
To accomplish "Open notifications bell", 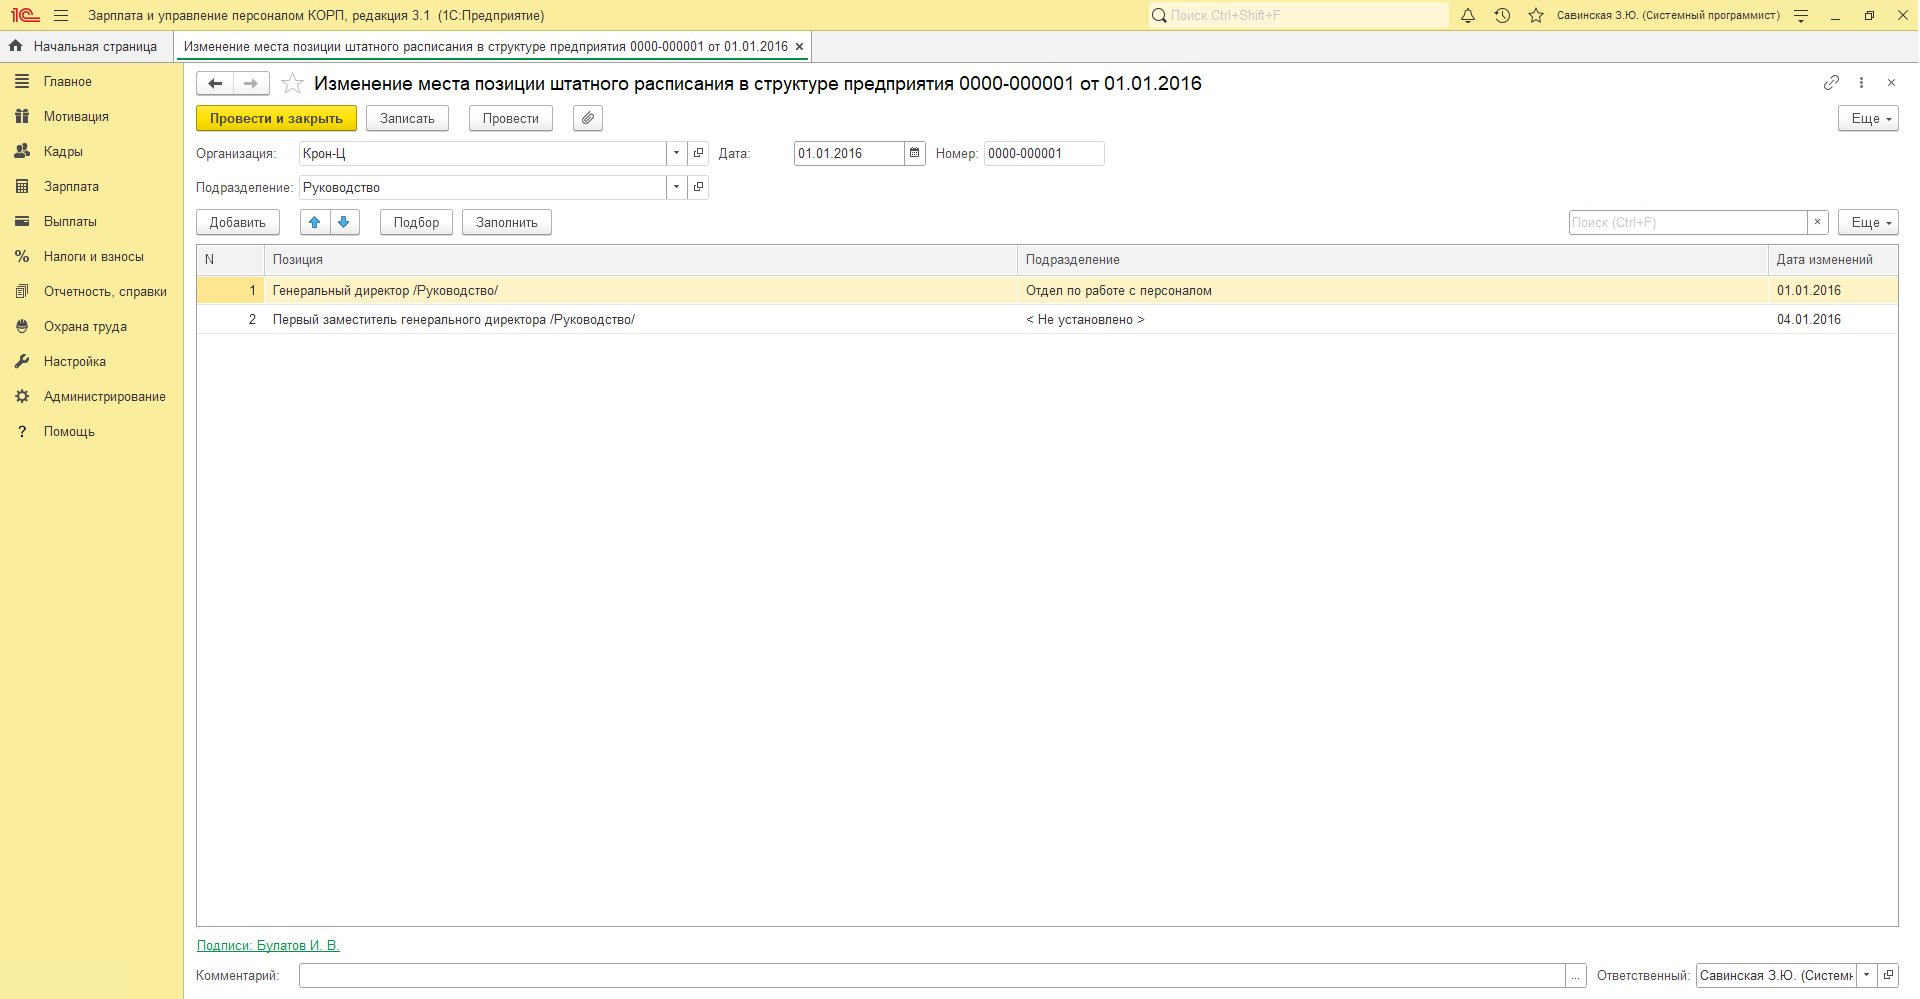I will 1468,15.
